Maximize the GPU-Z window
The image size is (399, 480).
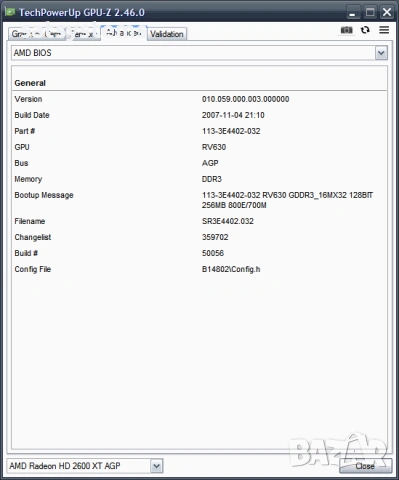click(x=370, y=13)
